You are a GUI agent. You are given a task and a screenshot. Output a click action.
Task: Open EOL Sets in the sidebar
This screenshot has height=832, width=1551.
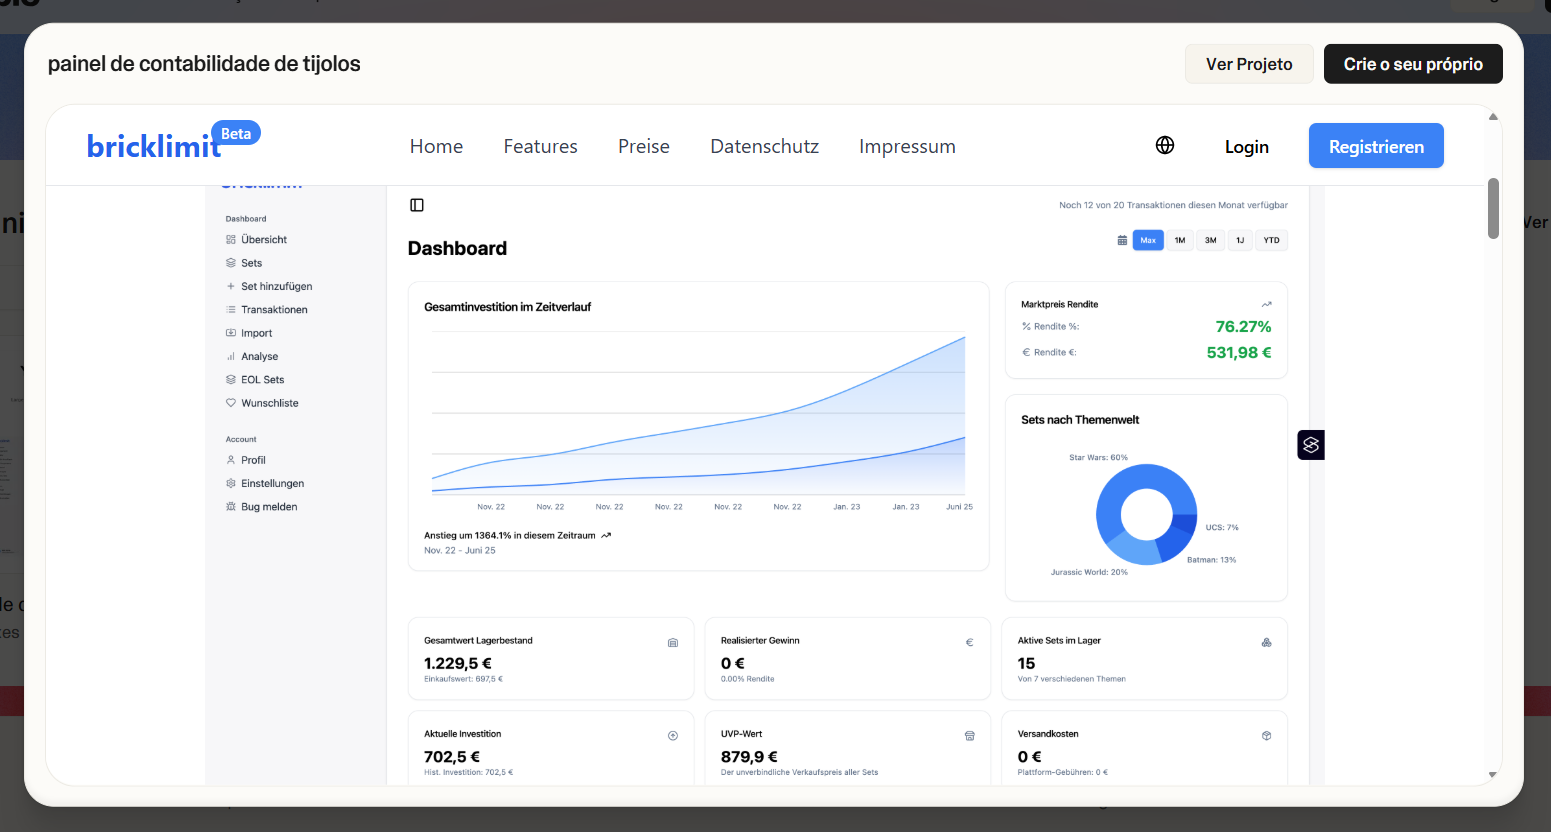tap(262, 380)
